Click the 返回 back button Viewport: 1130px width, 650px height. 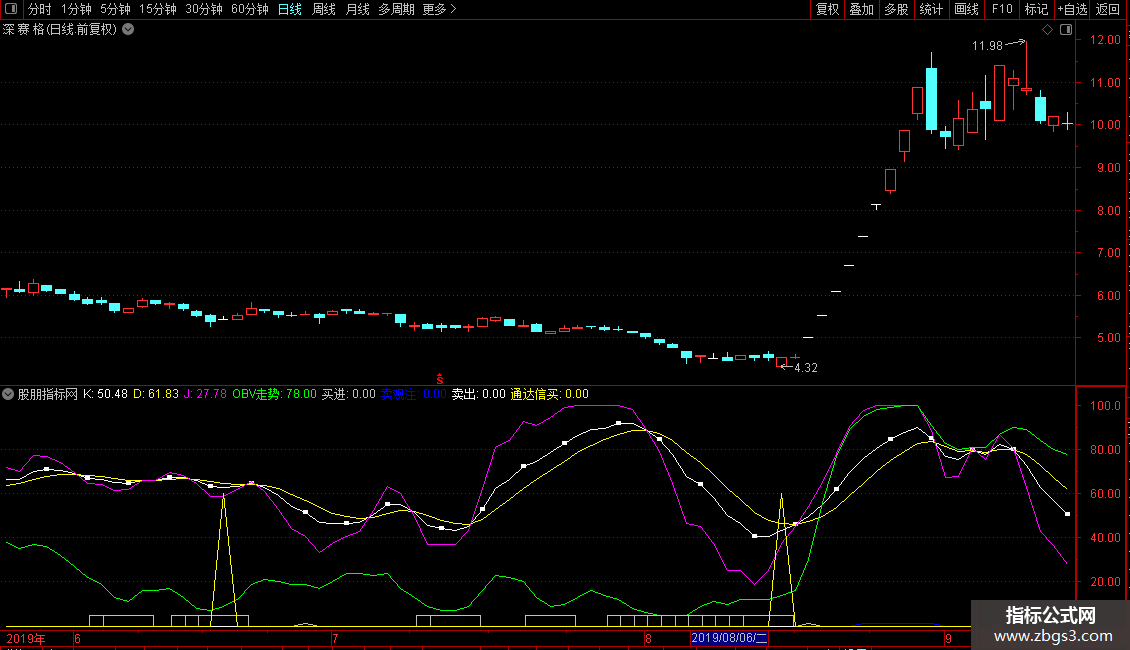pos(1108,9)
